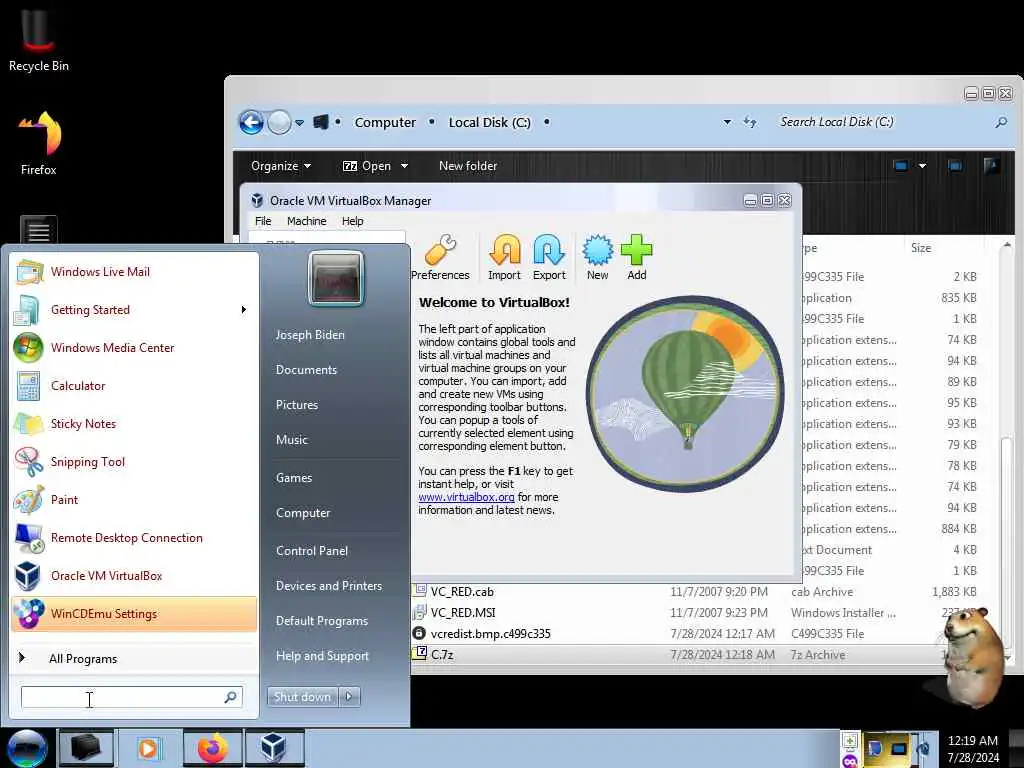Launch Oracle VM VirtualBox from Start menu
Viewport: 1024px width, 768px height.
(x=134, y=575)
